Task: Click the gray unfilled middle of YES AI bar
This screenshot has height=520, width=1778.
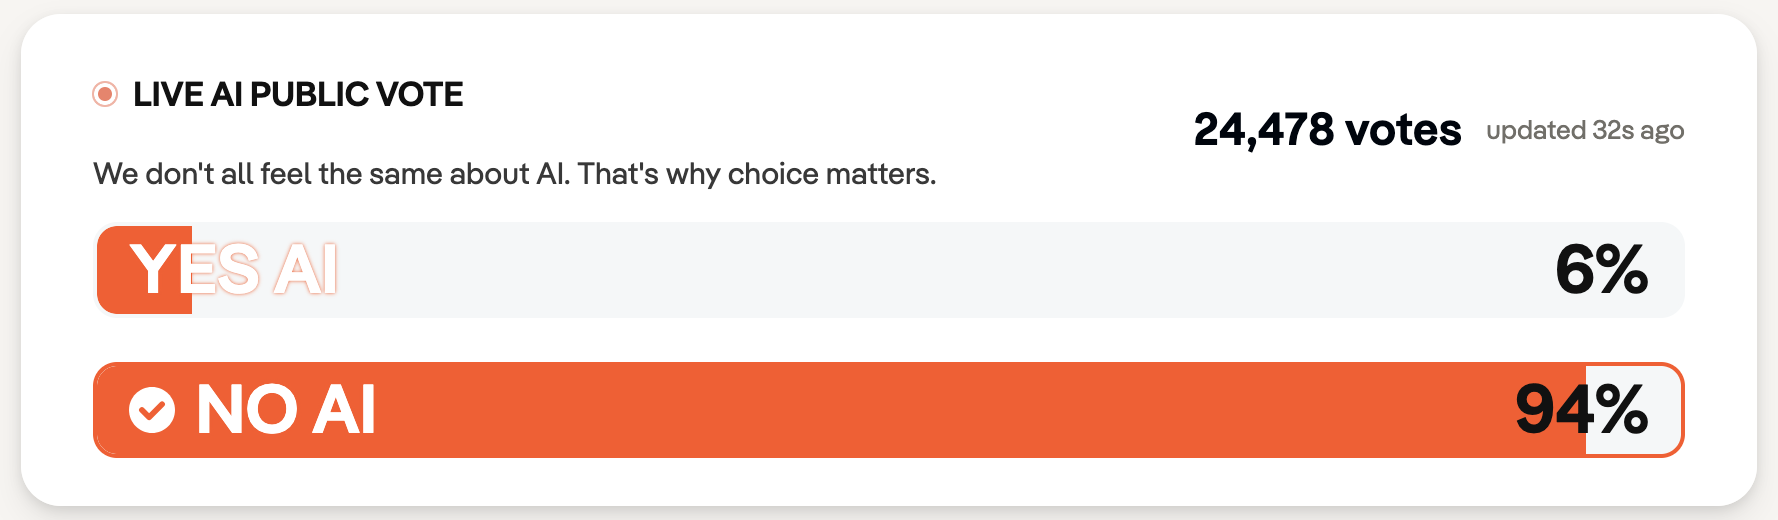Action: [890, 270]
